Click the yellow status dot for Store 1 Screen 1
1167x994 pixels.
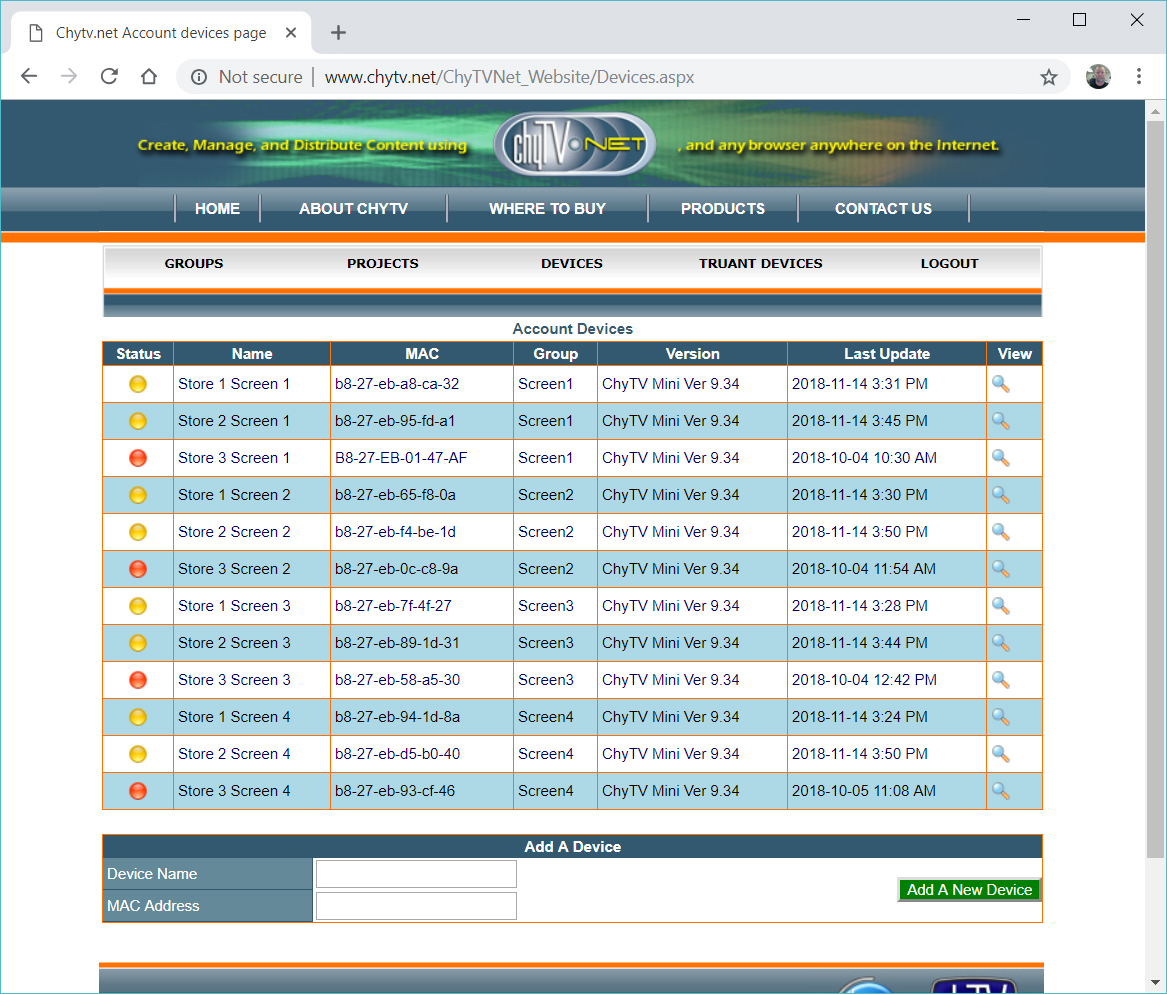[x=138, y=384]
